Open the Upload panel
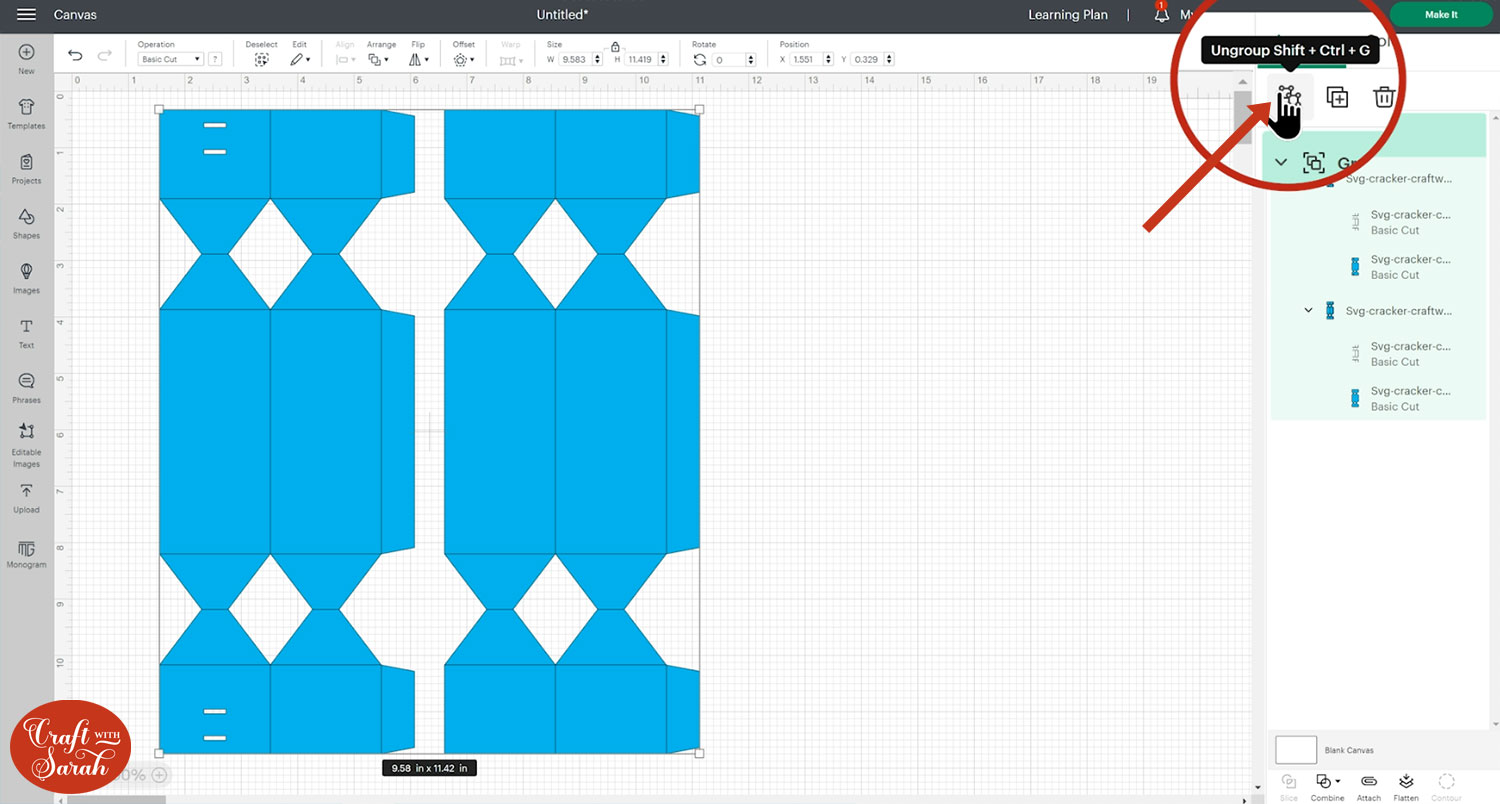1500x804 pixels. (26, 497)
